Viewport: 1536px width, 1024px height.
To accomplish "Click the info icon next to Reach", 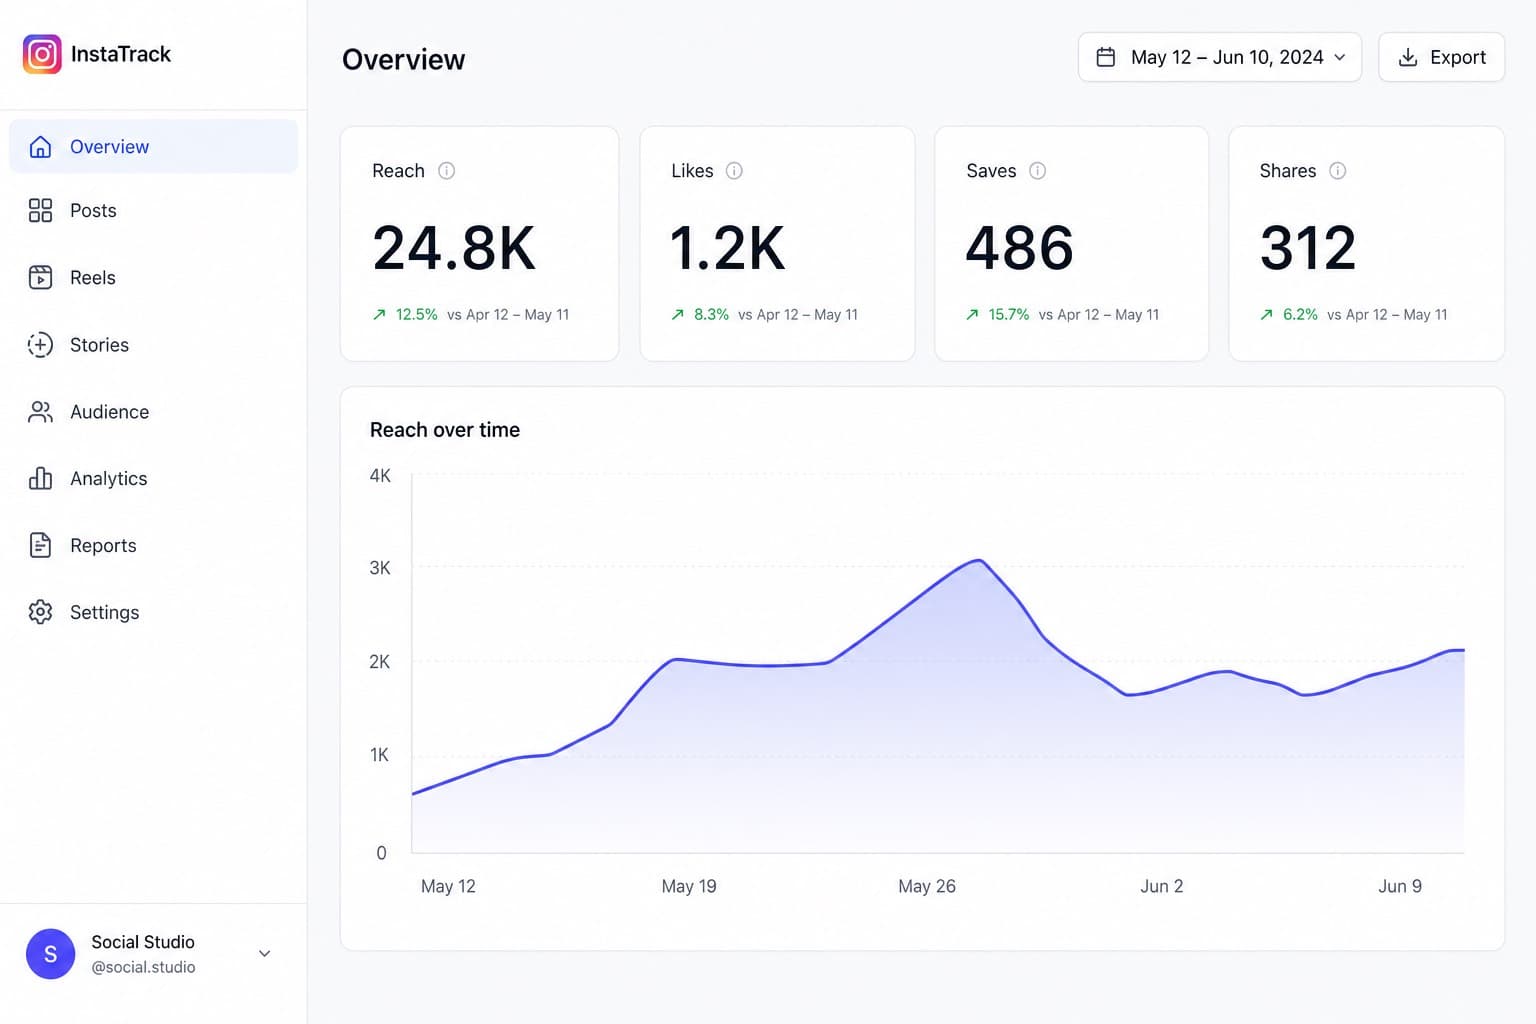I will click(447, 171).
